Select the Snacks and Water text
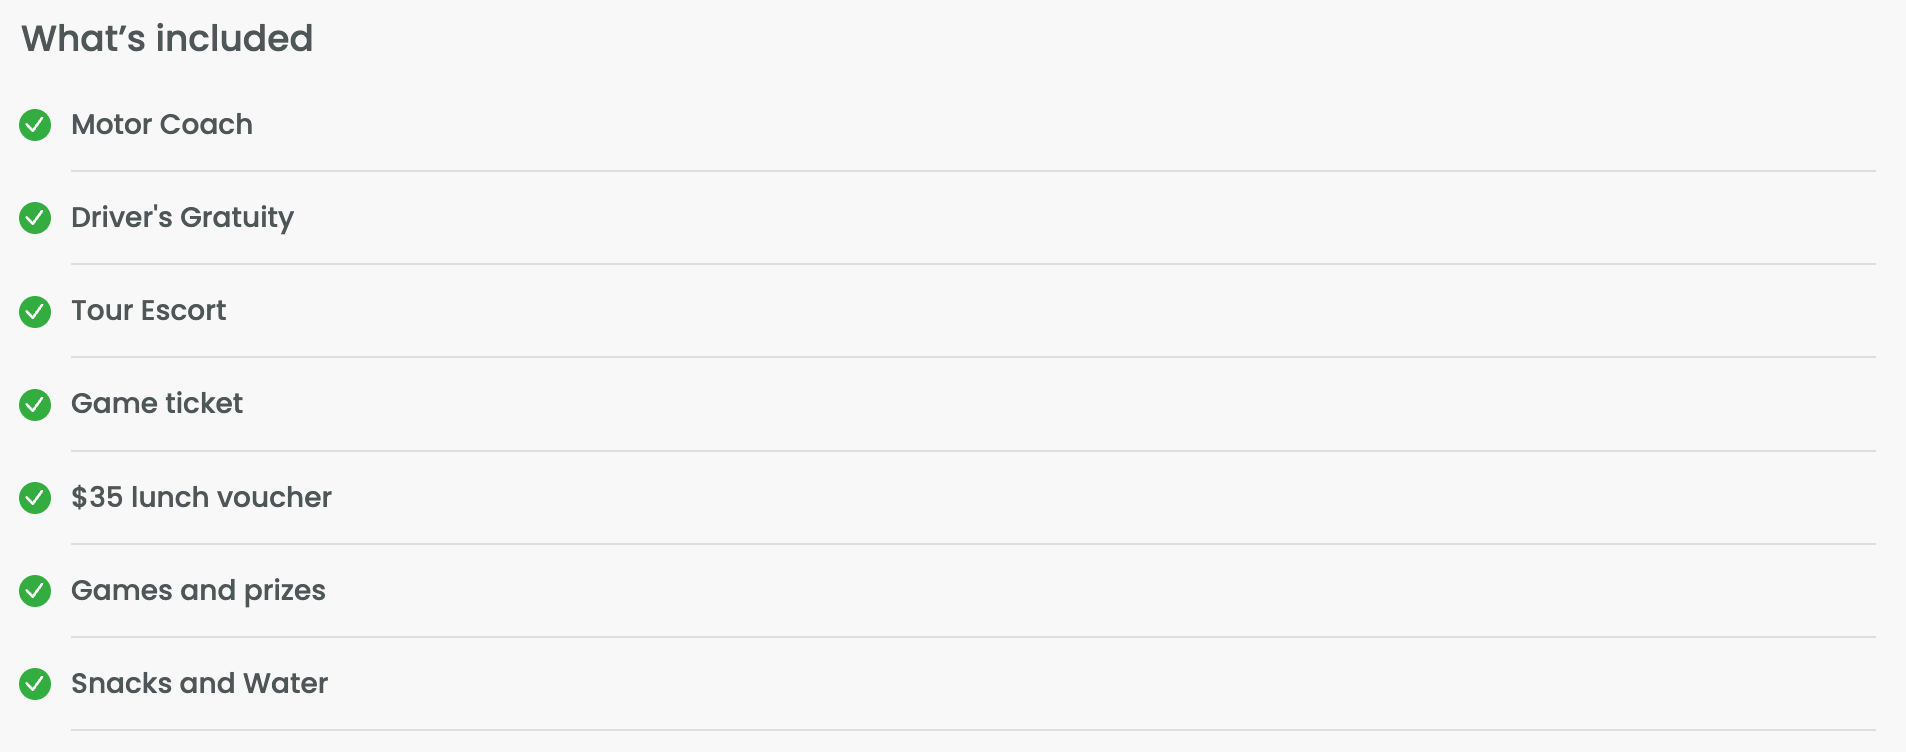This screenshot has height=752, width=1906. click(199, 683)
